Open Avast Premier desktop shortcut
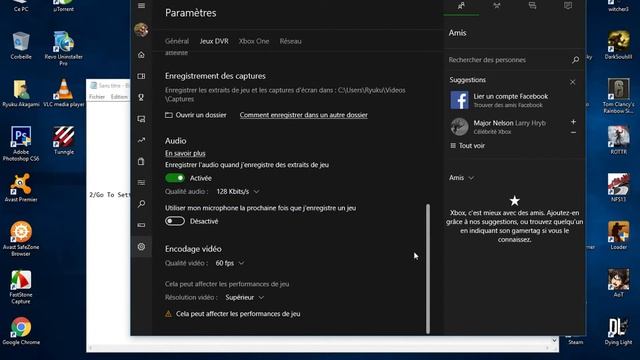Viewport: 640px width, 360px height. 21,188
